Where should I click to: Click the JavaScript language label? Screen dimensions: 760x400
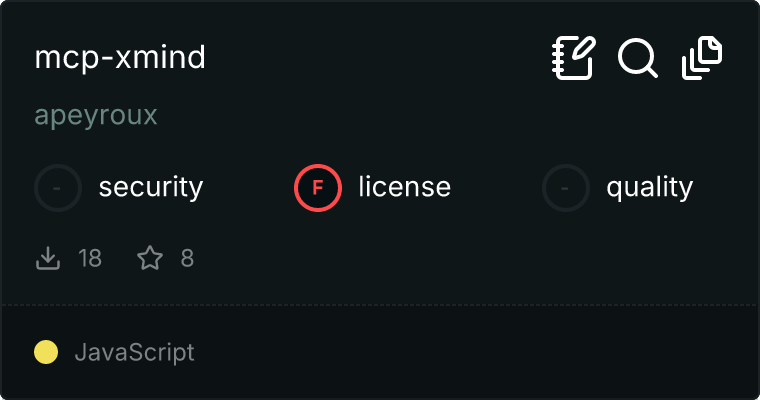tap(134, 352)
